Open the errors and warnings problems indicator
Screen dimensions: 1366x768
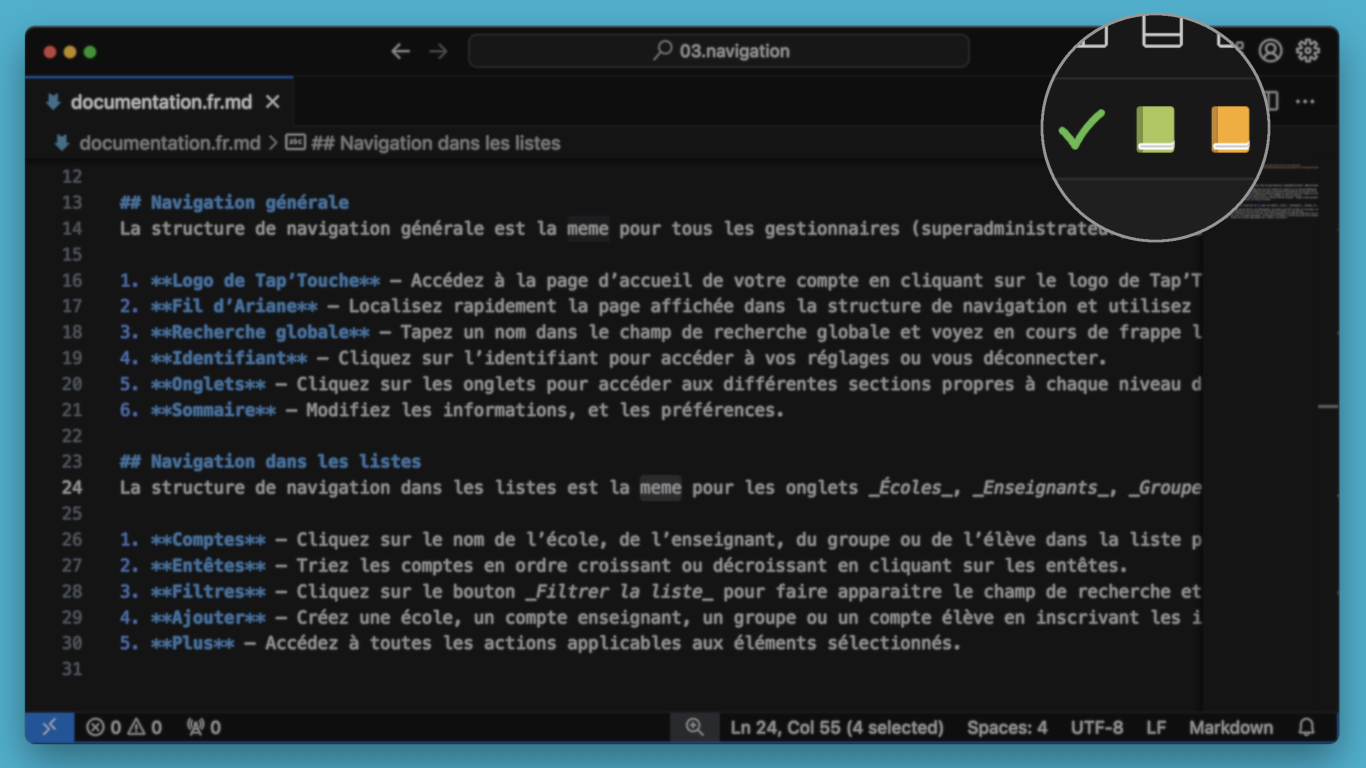point(124,727)
